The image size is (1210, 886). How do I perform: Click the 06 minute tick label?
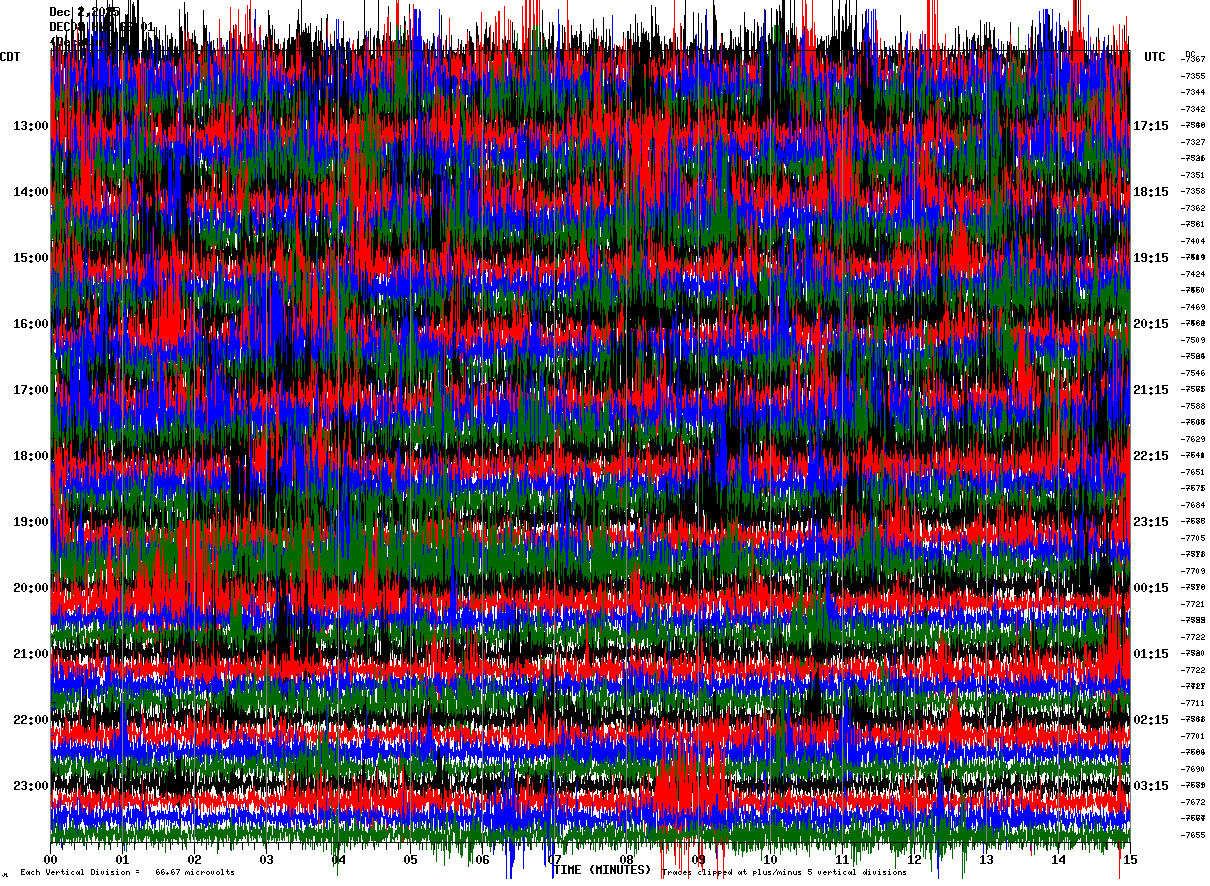483,859
